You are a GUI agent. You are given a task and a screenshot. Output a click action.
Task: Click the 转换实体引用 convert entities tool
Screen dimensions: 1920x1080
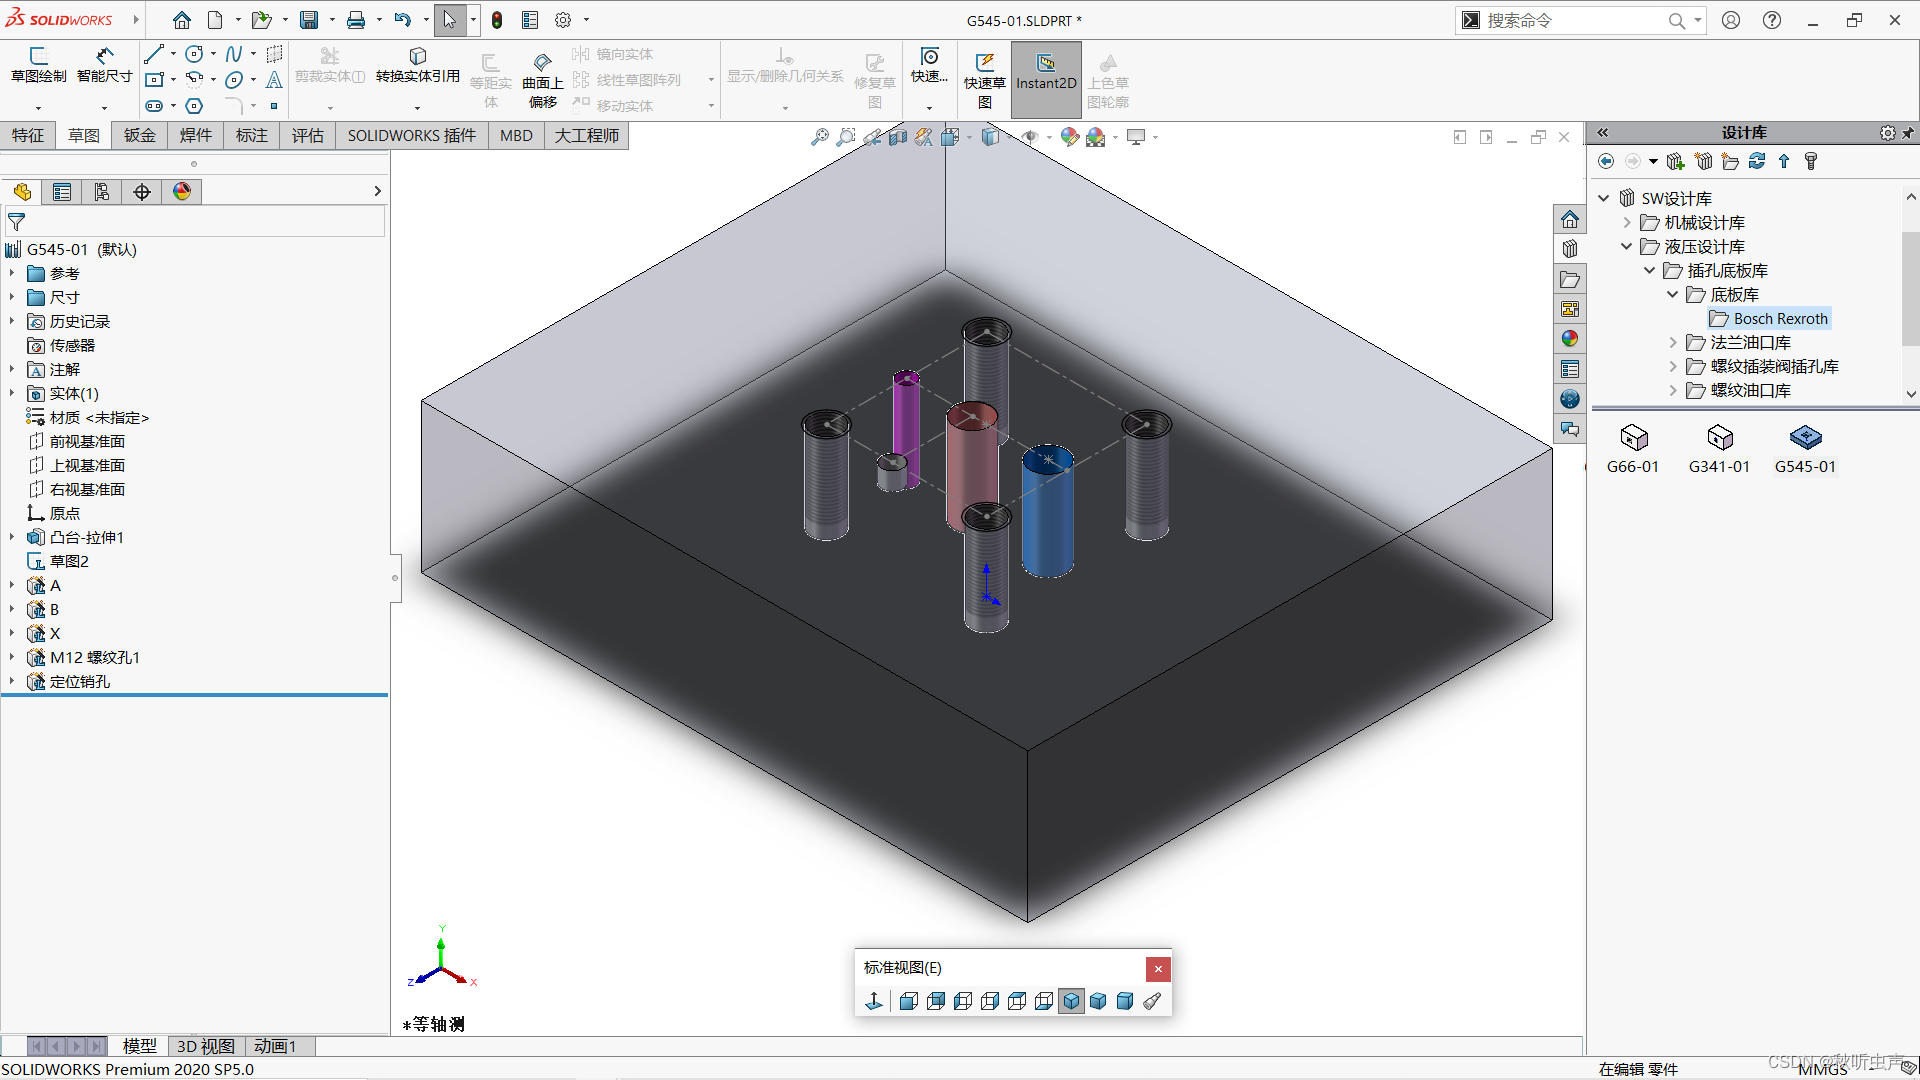[418, 66]
